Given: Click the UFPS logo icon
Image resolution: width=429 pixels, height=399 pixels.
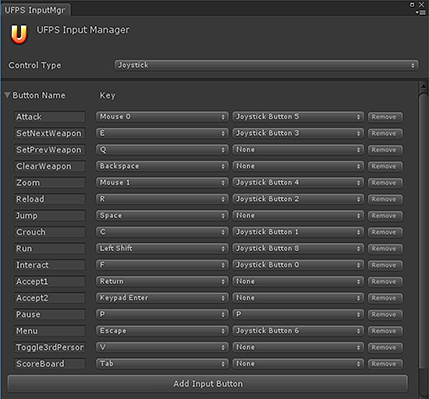Looking at the screenshot, I should 19,34.
